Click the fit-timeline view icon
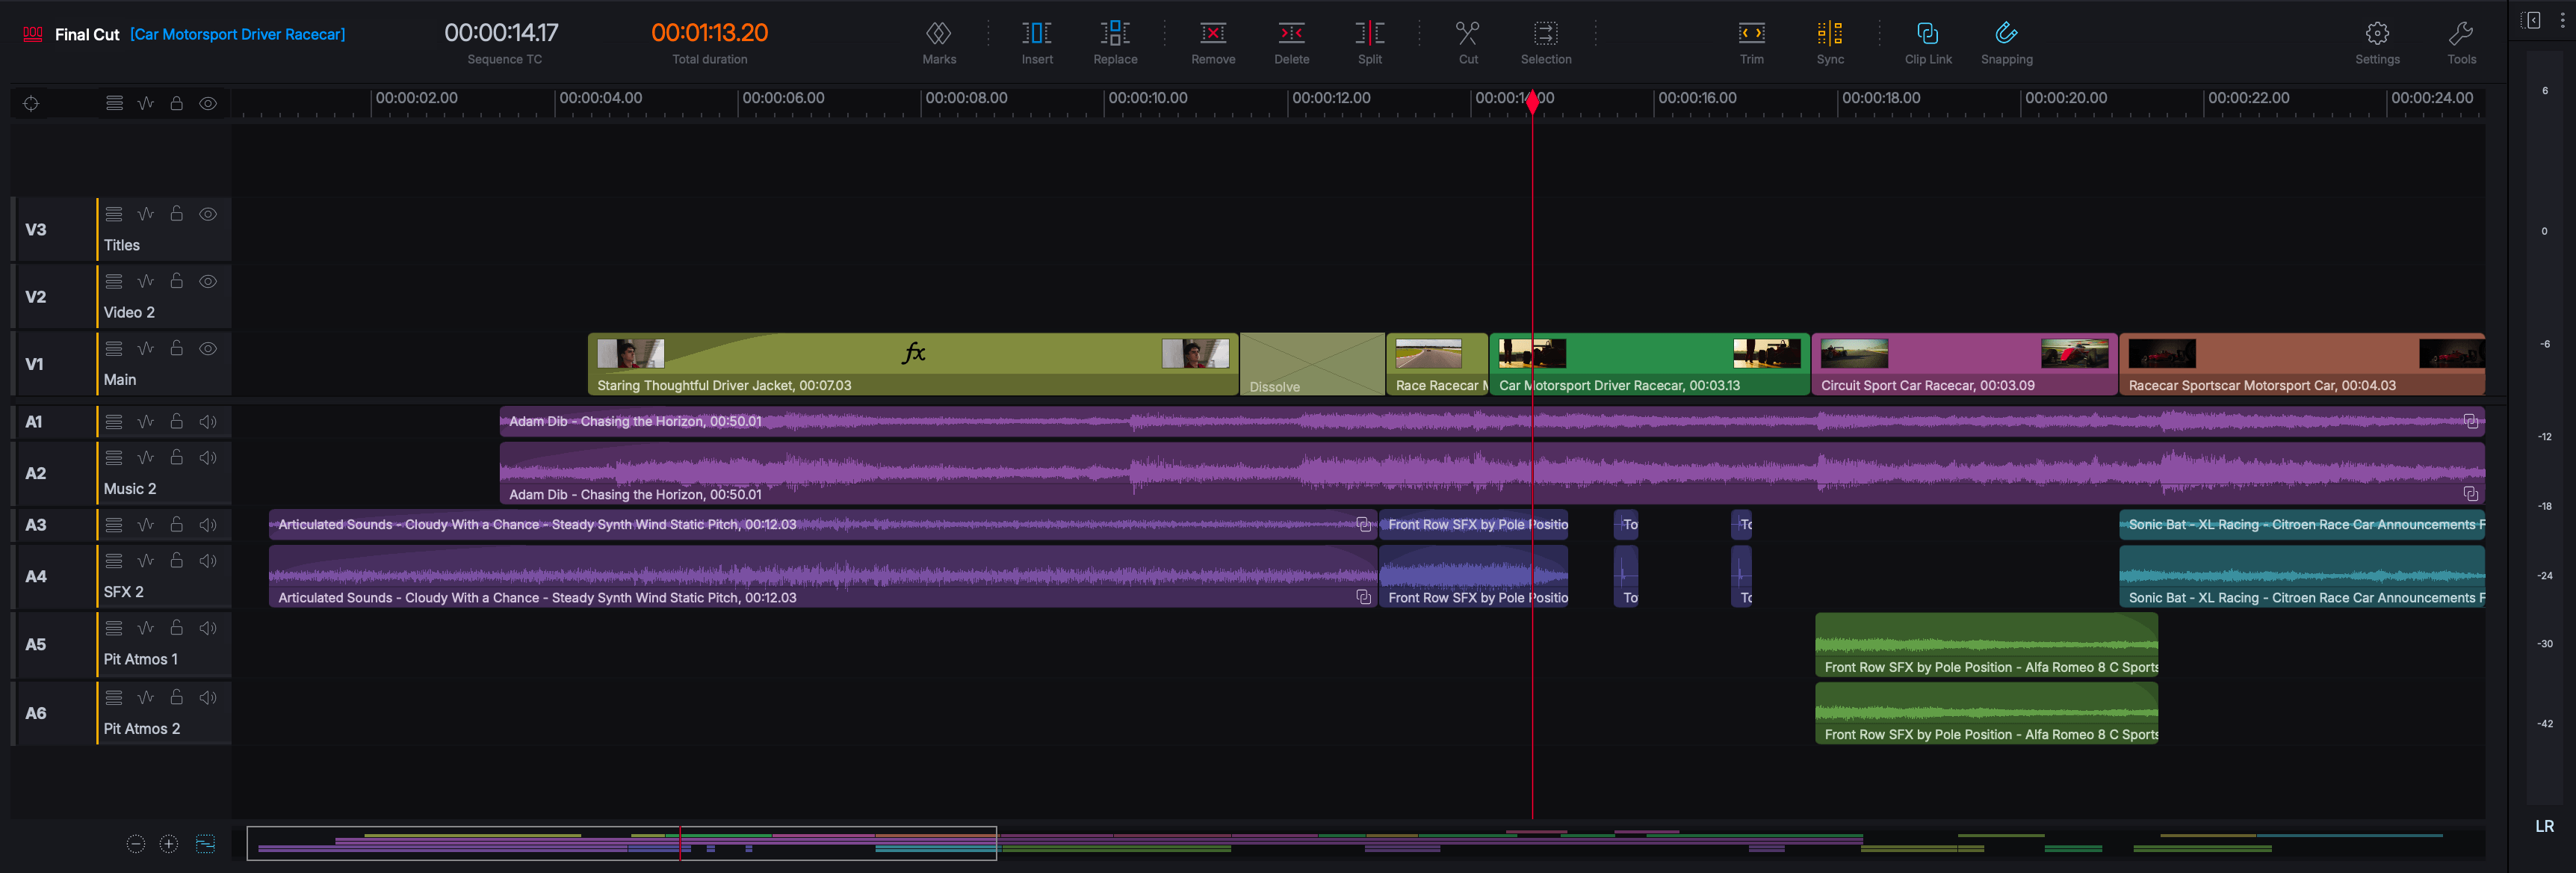2576x873 pixels. [x=205, y=844]
